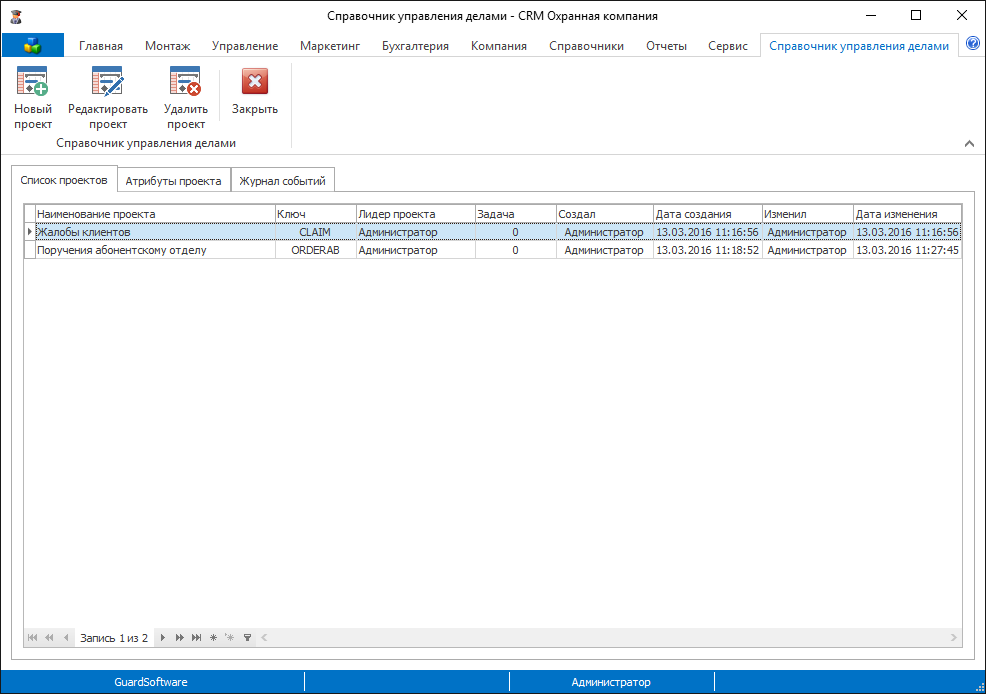The height and width of the screenshot is (694, 986).
Task: Switch to the Бухгалтерия ribbon tab
Action: (415, 46)
